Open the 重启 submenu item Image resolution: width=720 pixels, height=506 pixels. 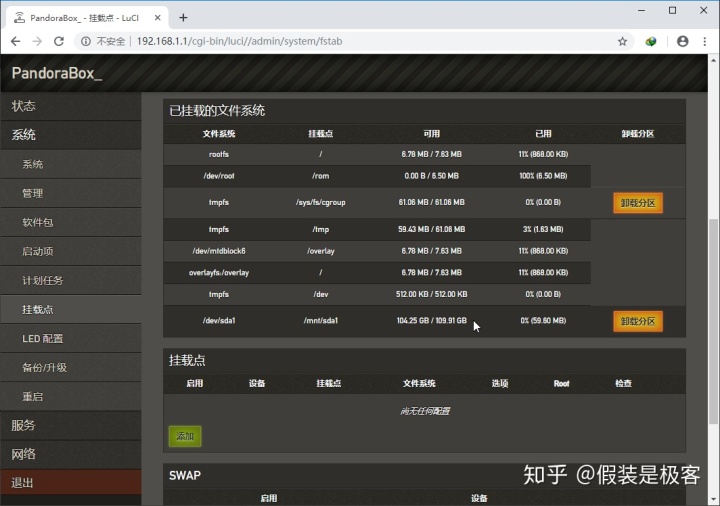point(71,396)
